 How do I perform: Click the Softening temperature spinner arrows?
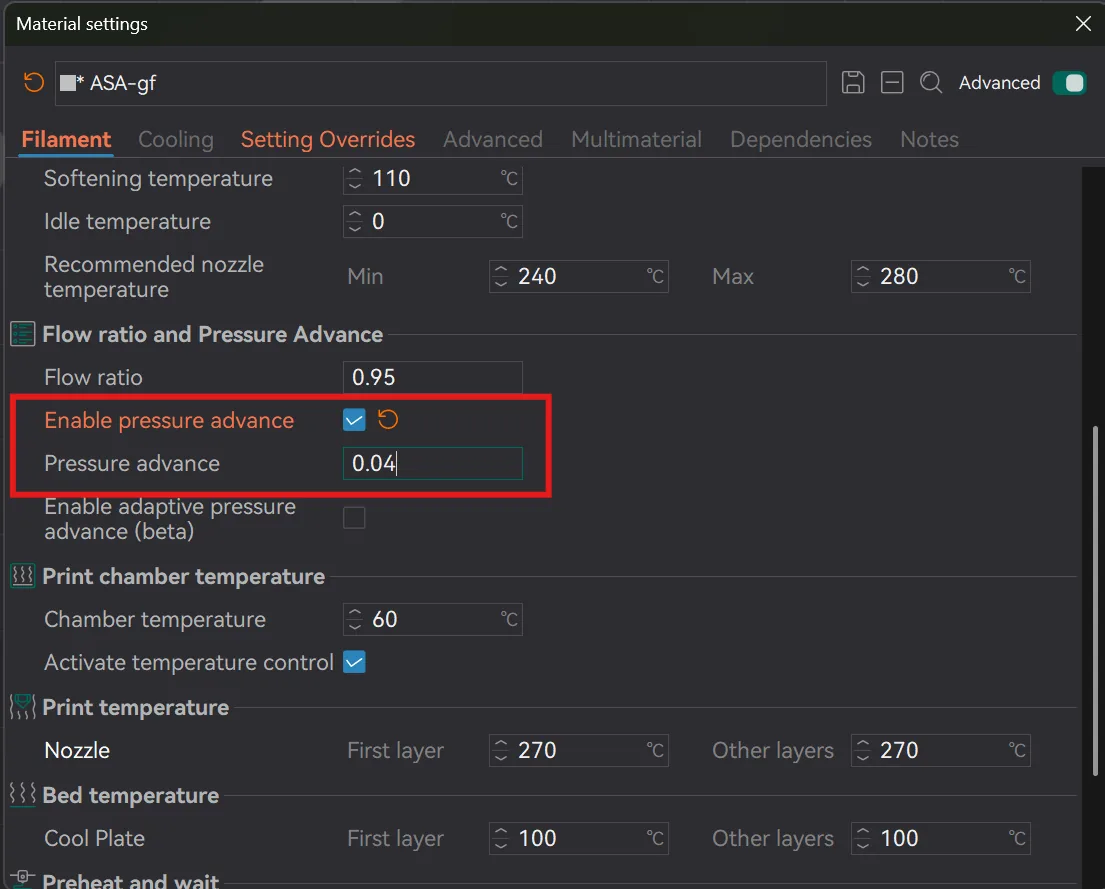tap(355, 178)
